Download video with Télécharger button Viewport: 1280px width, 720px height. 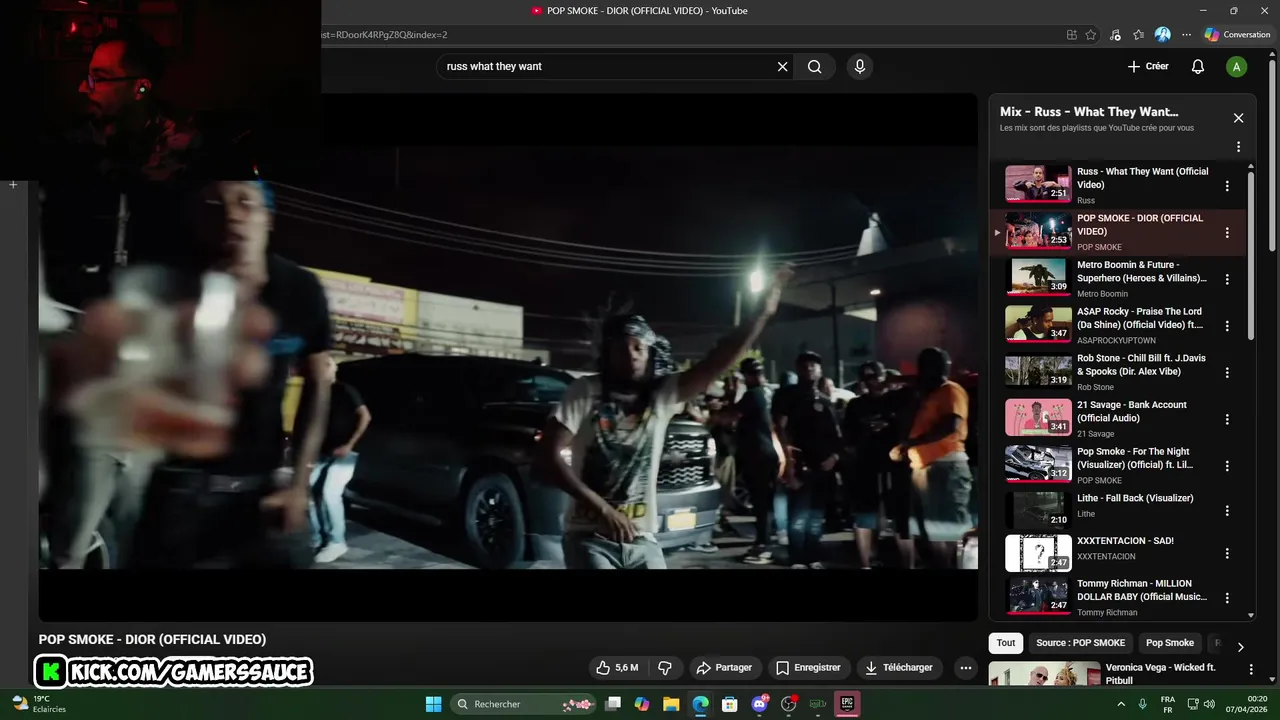[x=899, y=667]
